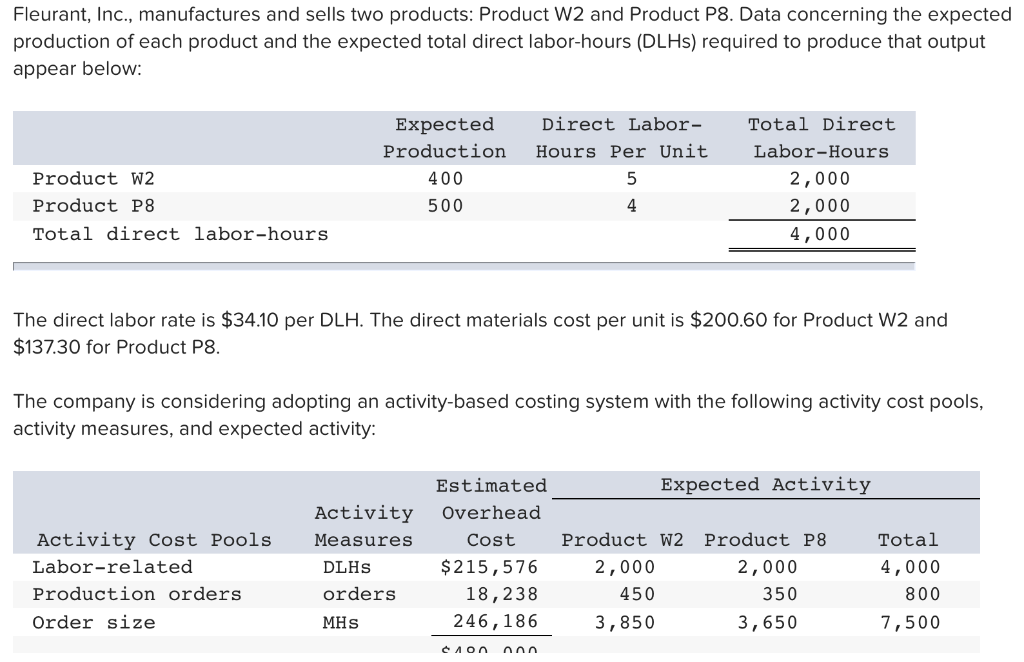Click the 'Expected Production' column header
The image size is (1024, 662).
tap(445, 138)
